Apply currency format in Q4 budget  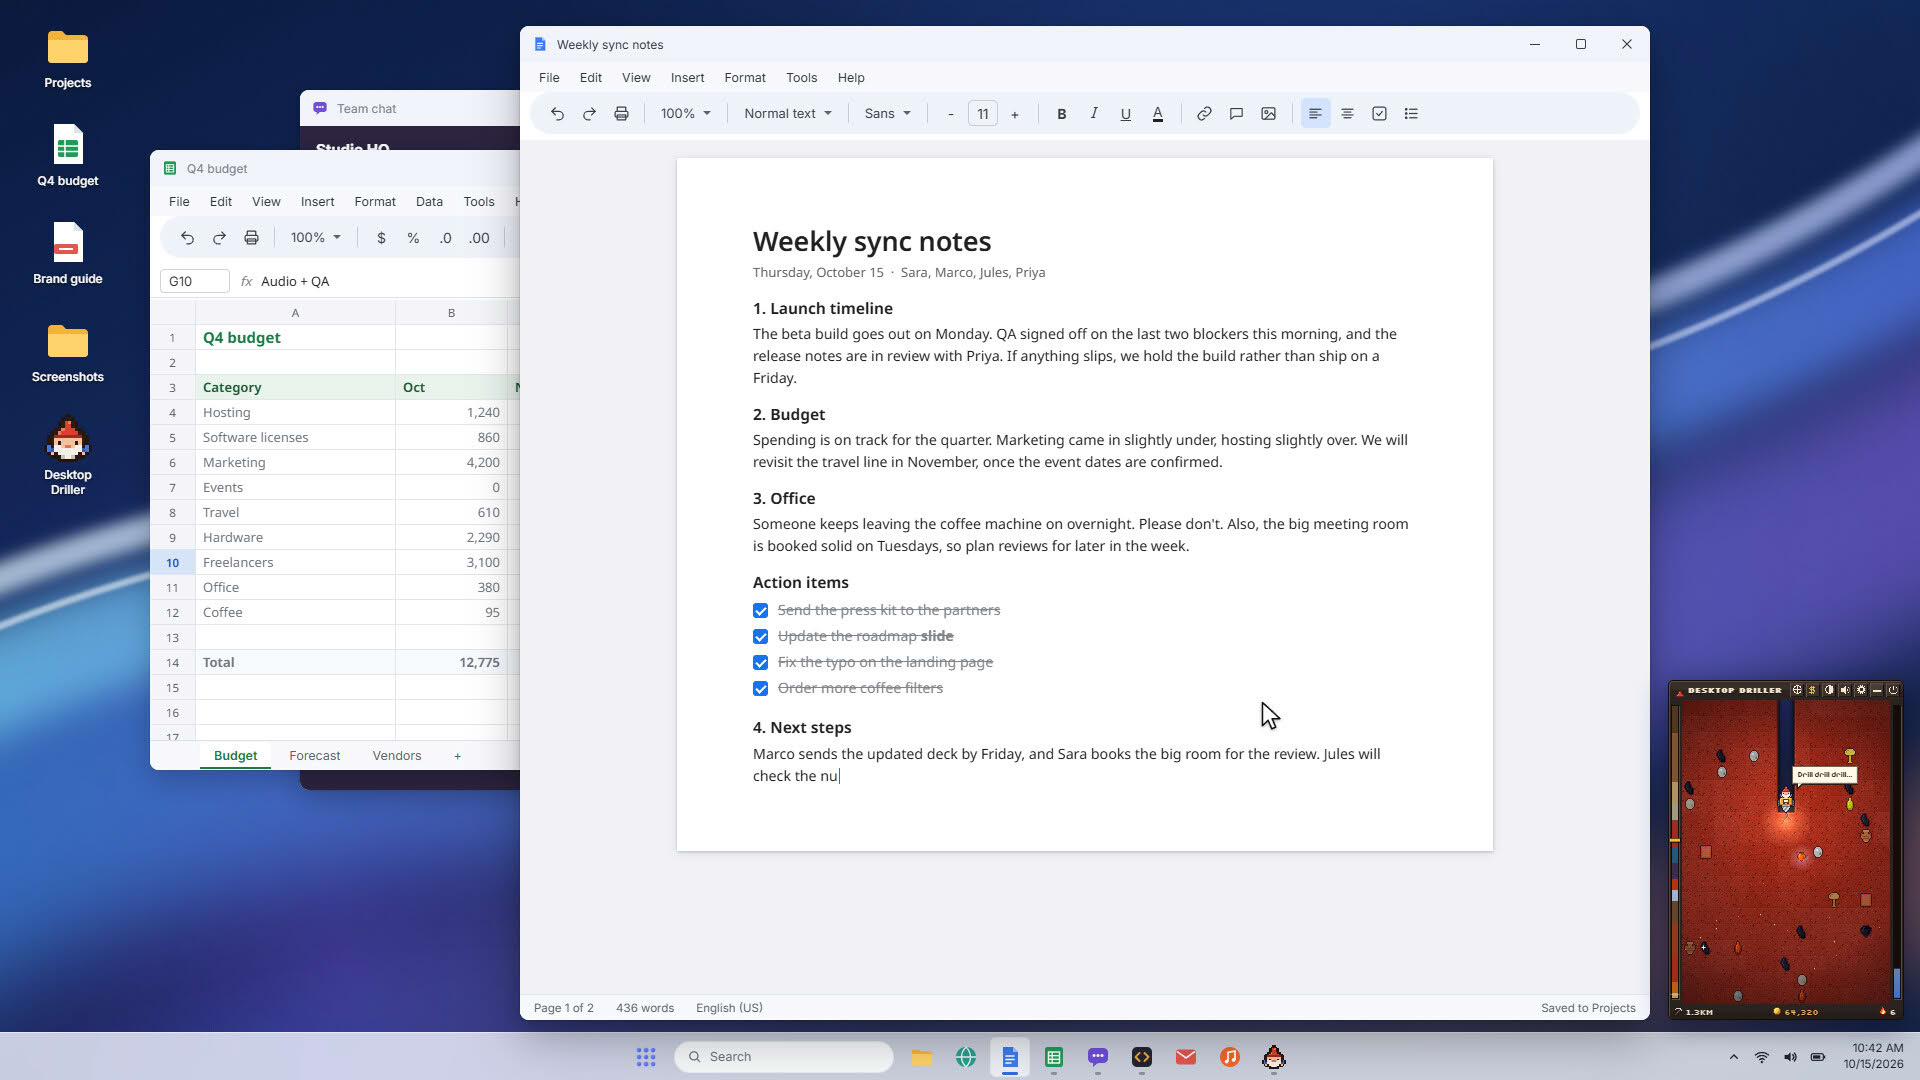381,238
